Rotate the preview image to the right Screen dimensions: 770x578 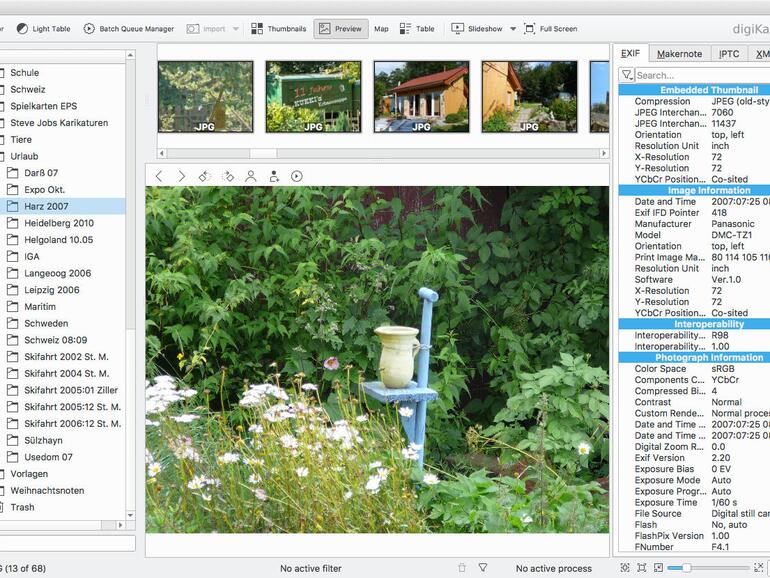point(228,176)
